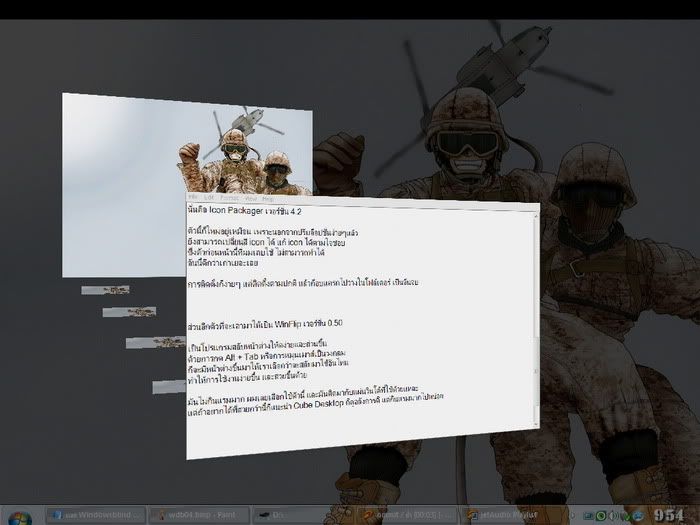Open the volume speaker tray icon

[x=614, y=516]
